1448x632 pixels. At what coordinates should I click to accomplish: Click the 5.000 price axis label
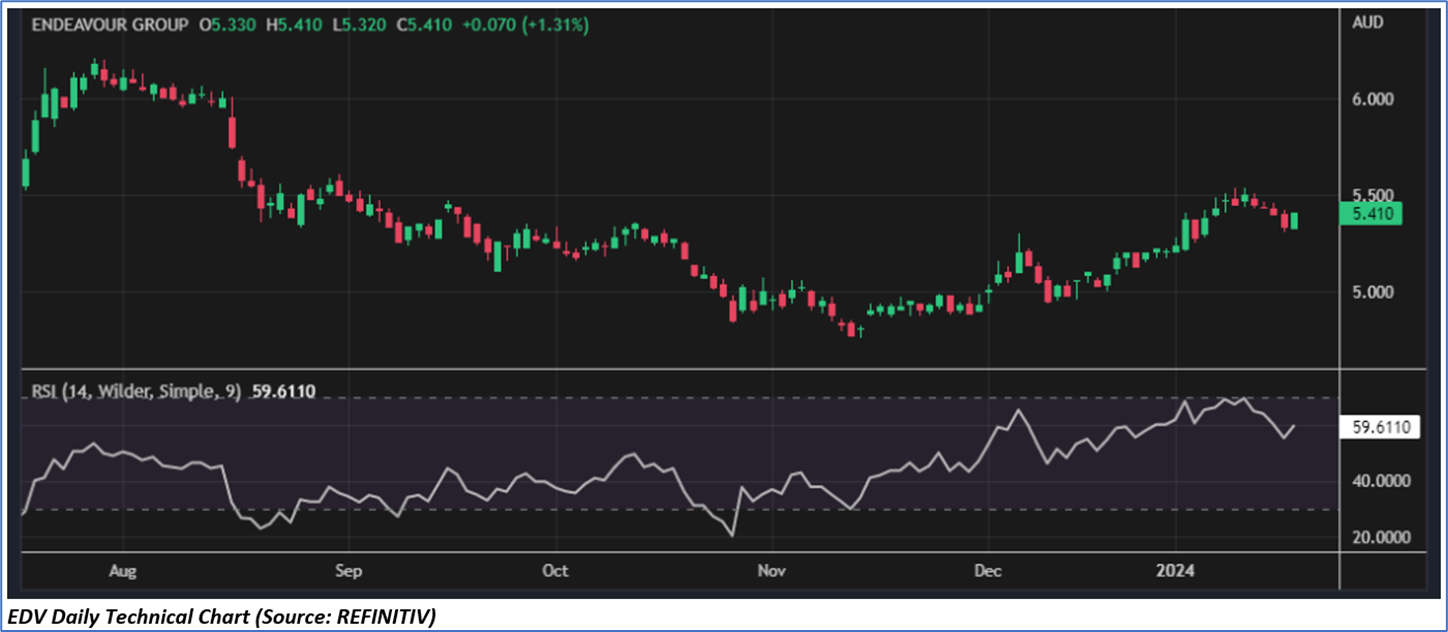(1372, 292)
